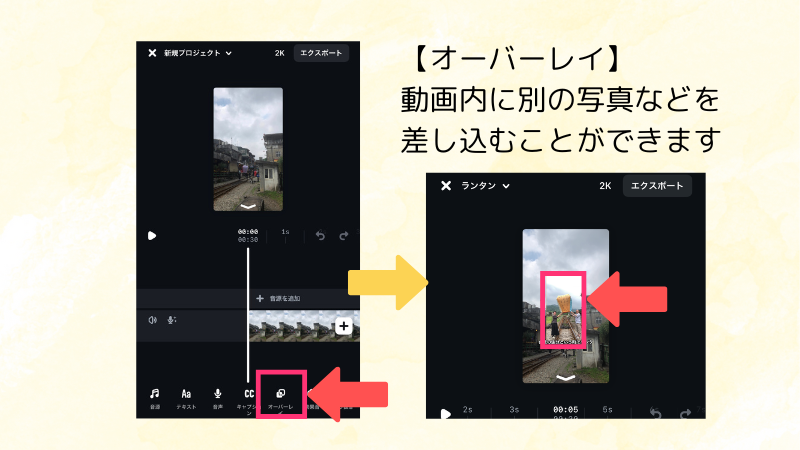This screenshot has height=450, width=800.
Task: Open the 音声 voice recording tool
Action: tap(218, 398)
